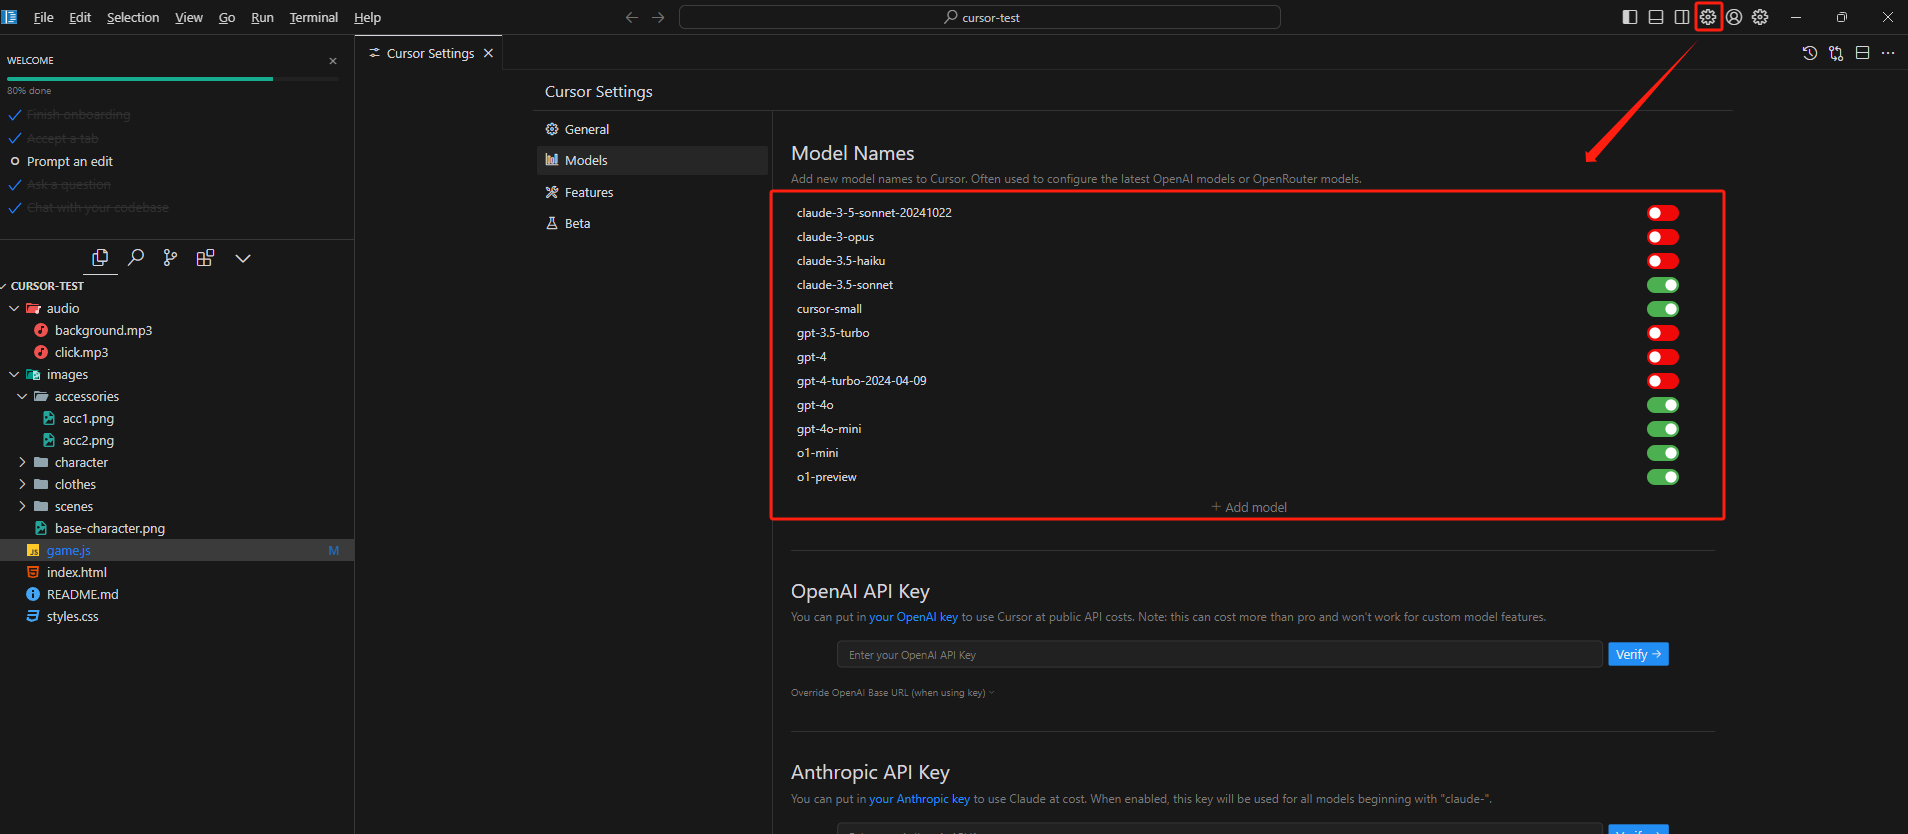Image resolution: width=1908 pixels, height=834 pixels.
Task: Enable claude-3.5-haiku model toggle
Action: [1663, 261]
